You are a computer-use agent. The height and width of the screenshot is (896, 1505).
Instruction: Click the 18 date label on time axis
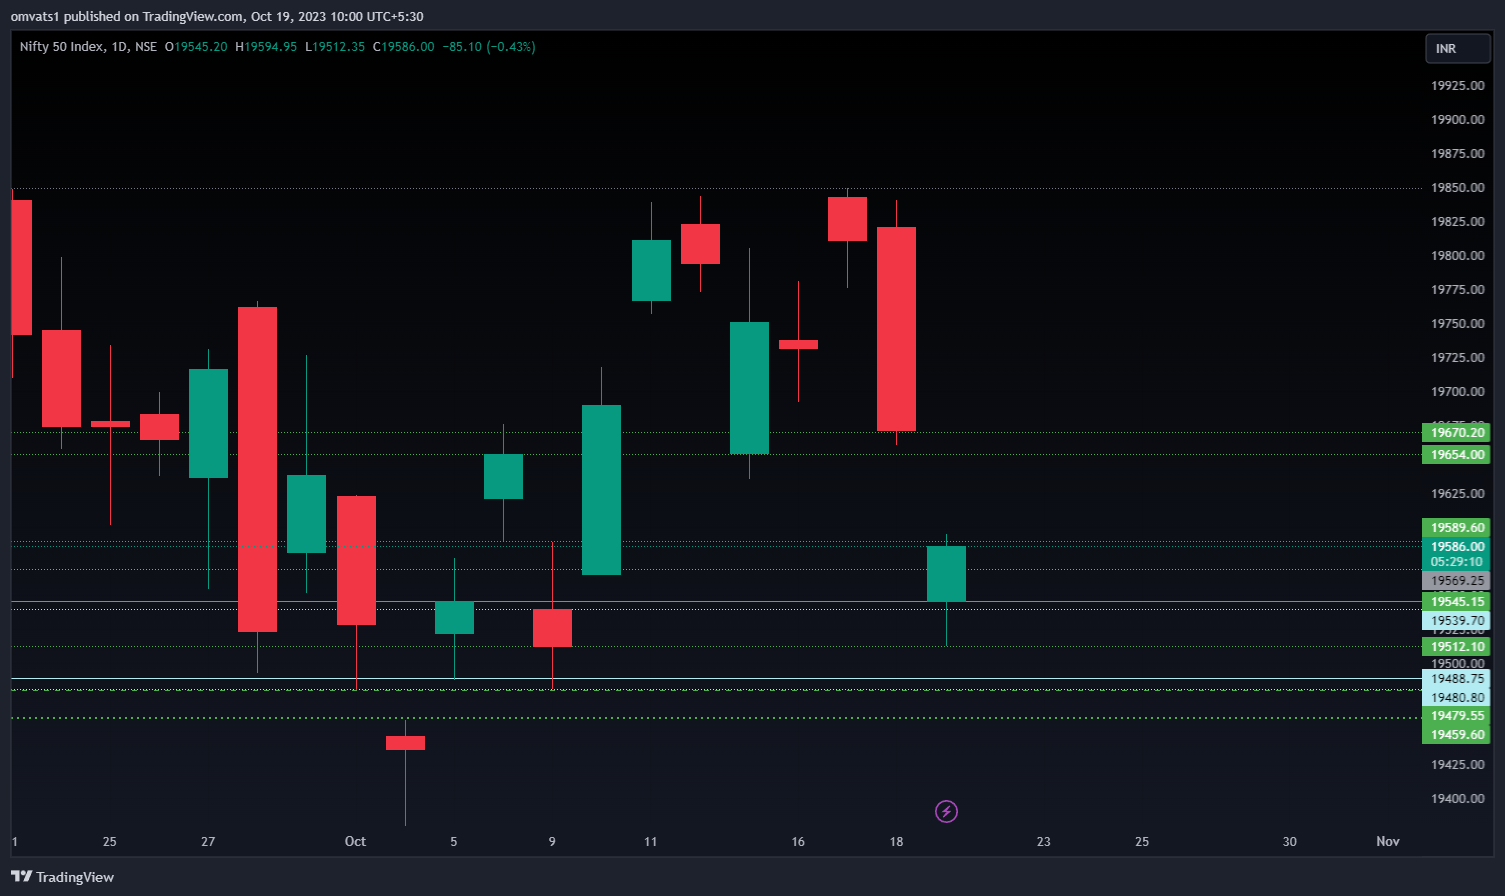click(896, 841)
